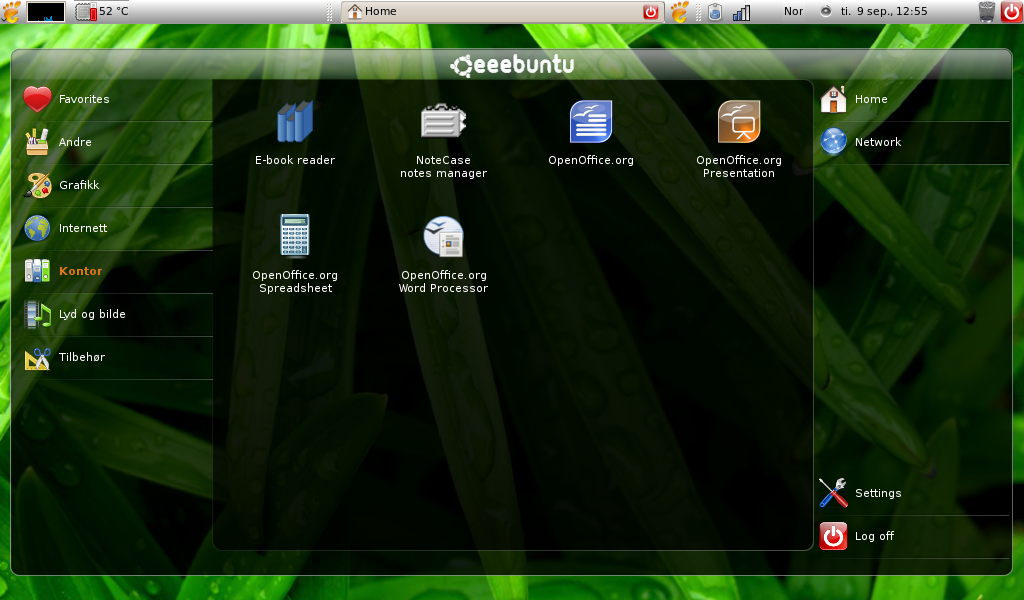Launch the E-book reader icon
Screen dimensions: 1024x600
[x=295, y=122]
